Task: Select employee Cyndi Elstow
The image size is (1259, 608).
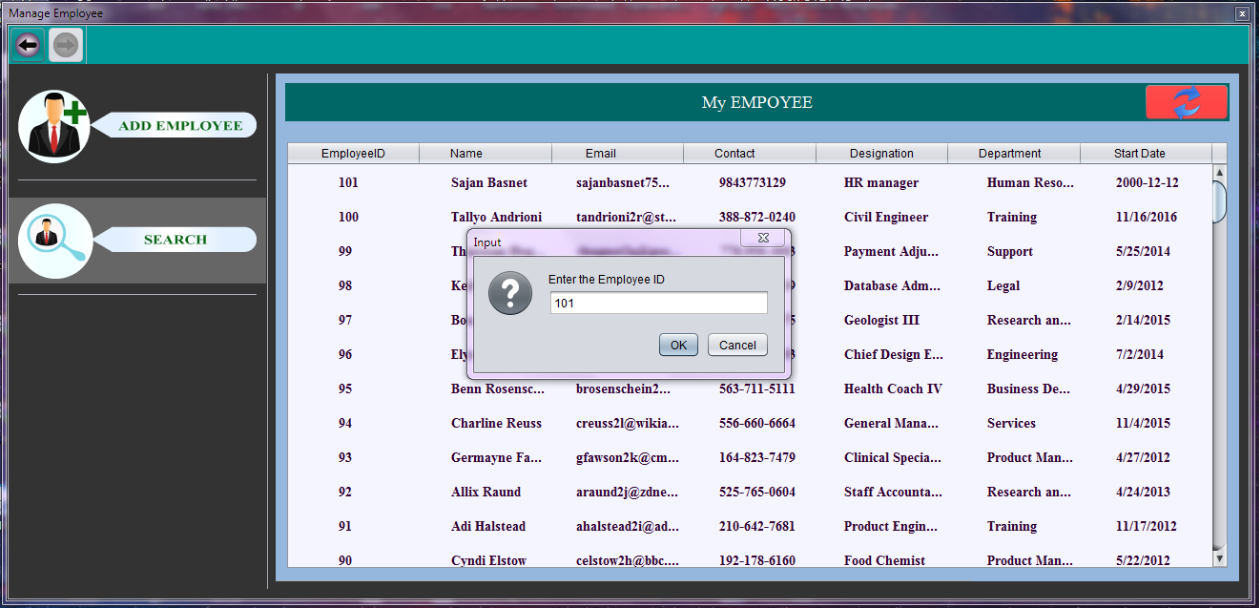Action: tap(488, 561)
